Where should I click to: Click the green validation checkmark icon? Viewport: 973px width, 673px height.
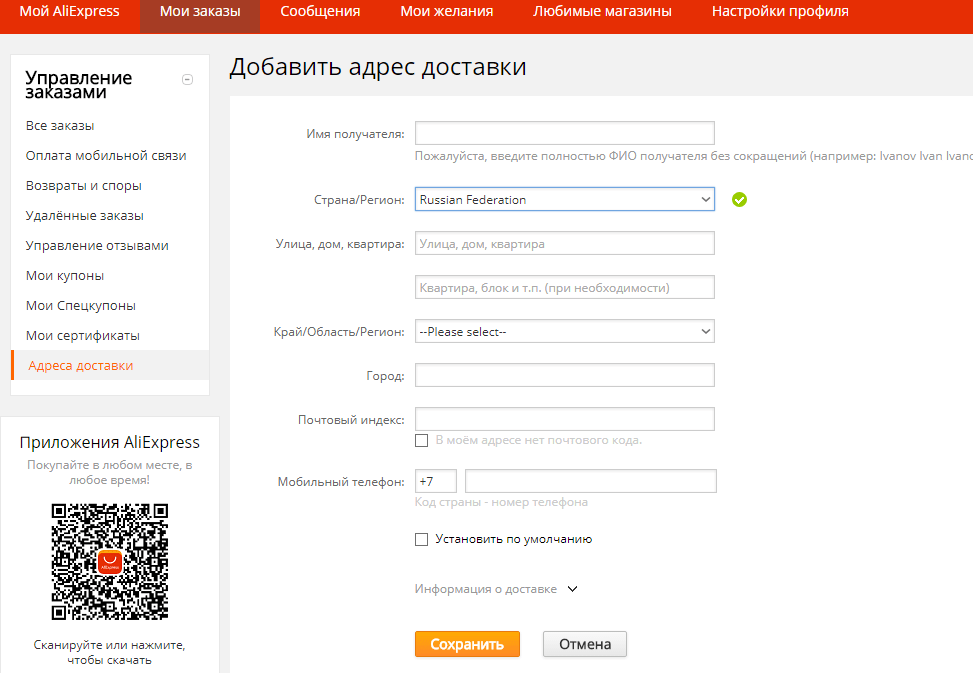[739, 200]
